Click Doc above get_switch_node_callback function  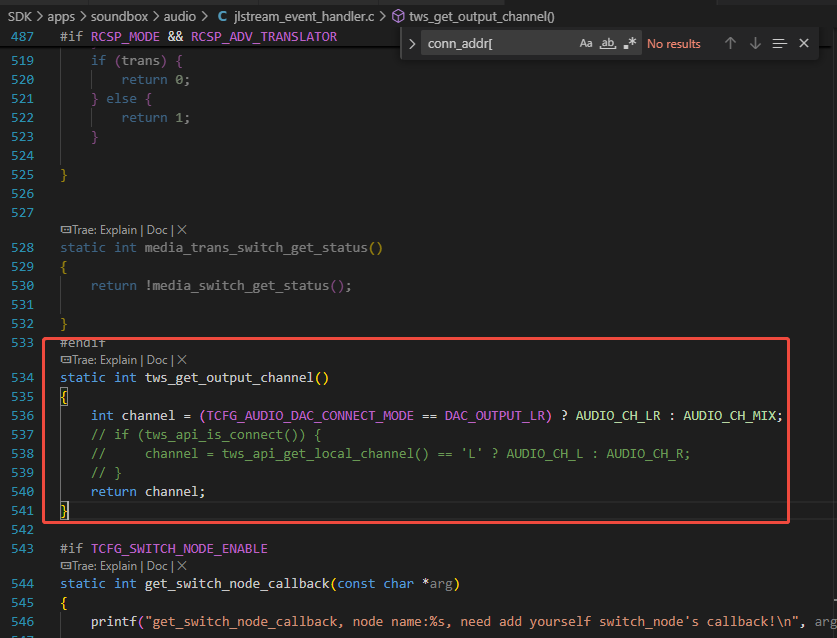point(157,566)
